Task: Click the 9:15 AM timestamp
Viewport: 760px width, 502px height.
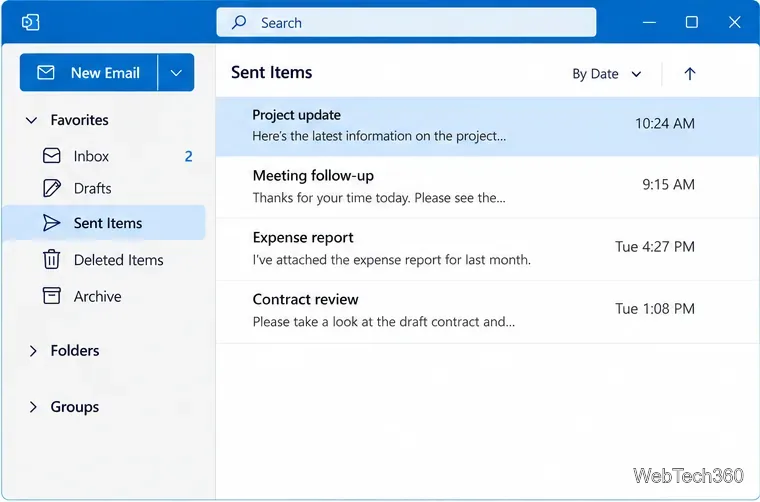Action: tap(668, 185)
